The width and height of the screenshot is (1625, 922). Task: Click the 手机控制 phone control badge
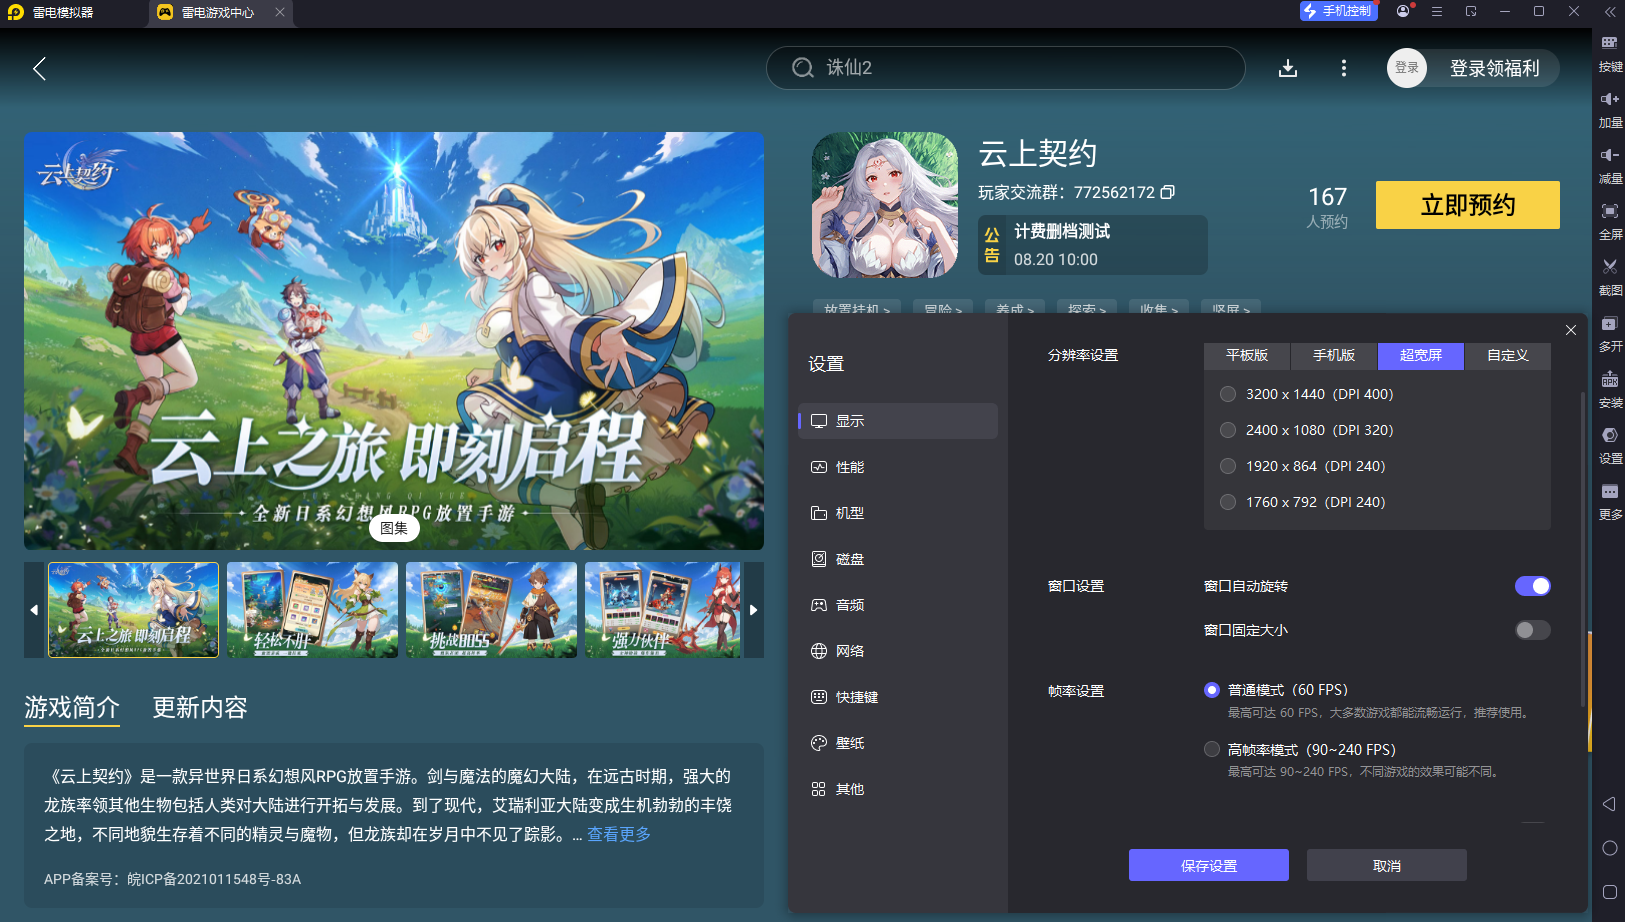[x=1338, y=11]
